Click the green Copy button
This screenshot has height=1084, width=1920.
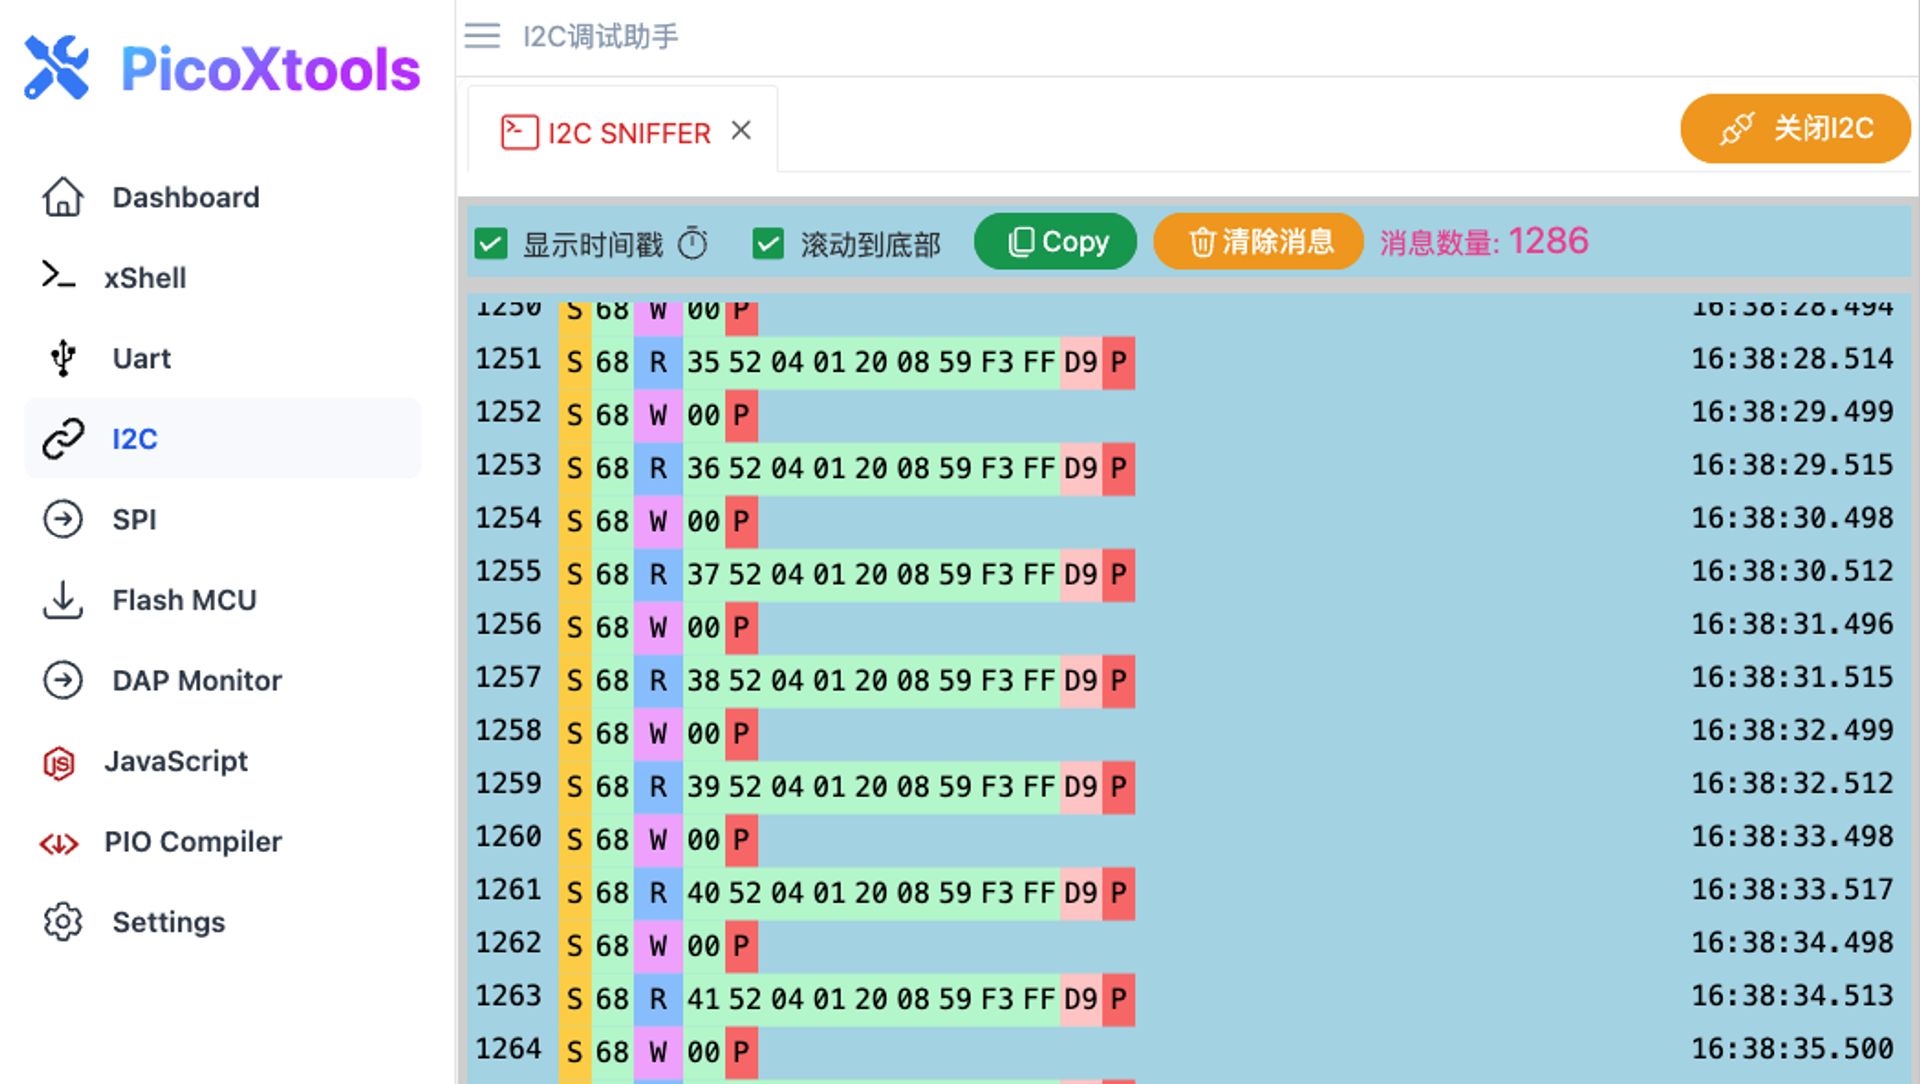1055,242
